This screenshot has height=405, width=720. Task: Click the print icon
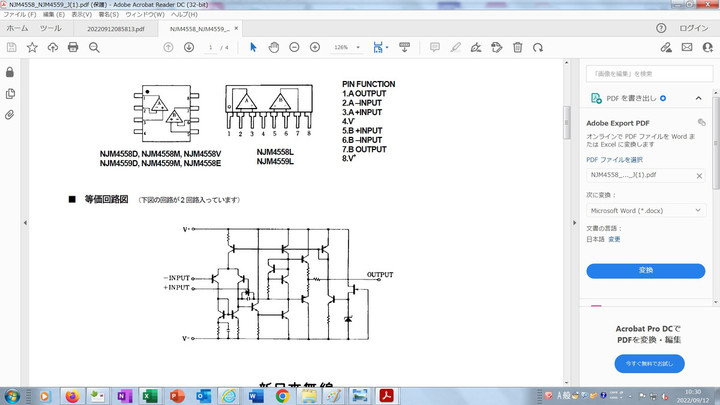coord(75,47)
